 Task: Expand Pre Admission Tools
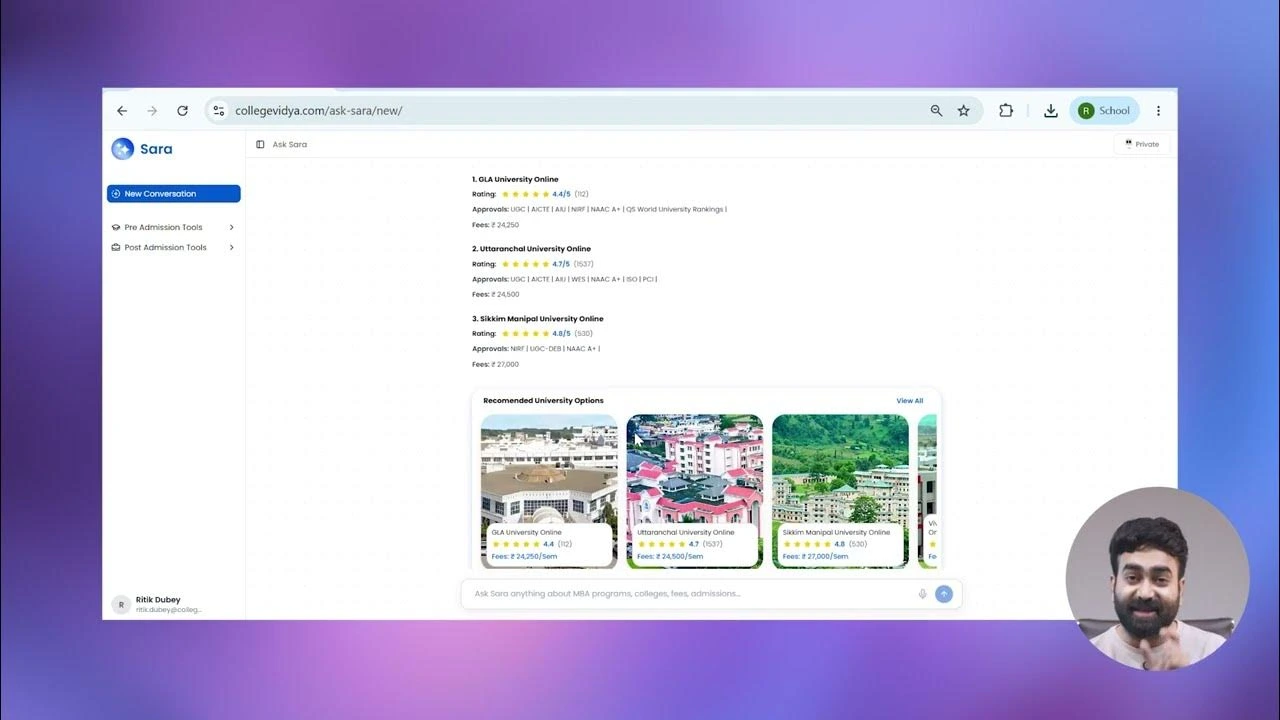[x=173, y=227]
